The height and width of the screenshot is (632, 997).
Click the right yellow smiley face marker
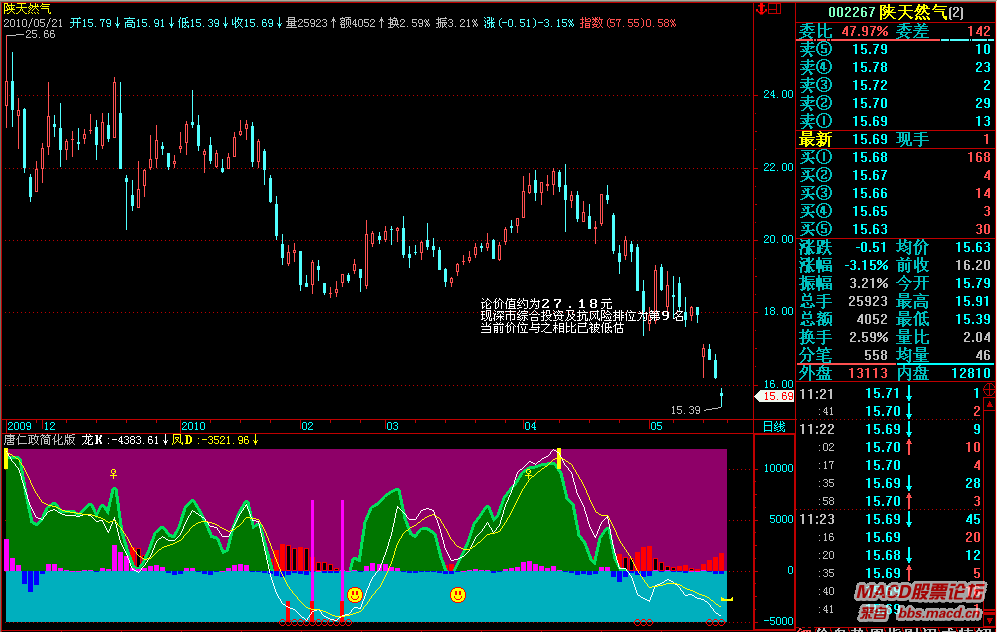(x=457, y=595)
